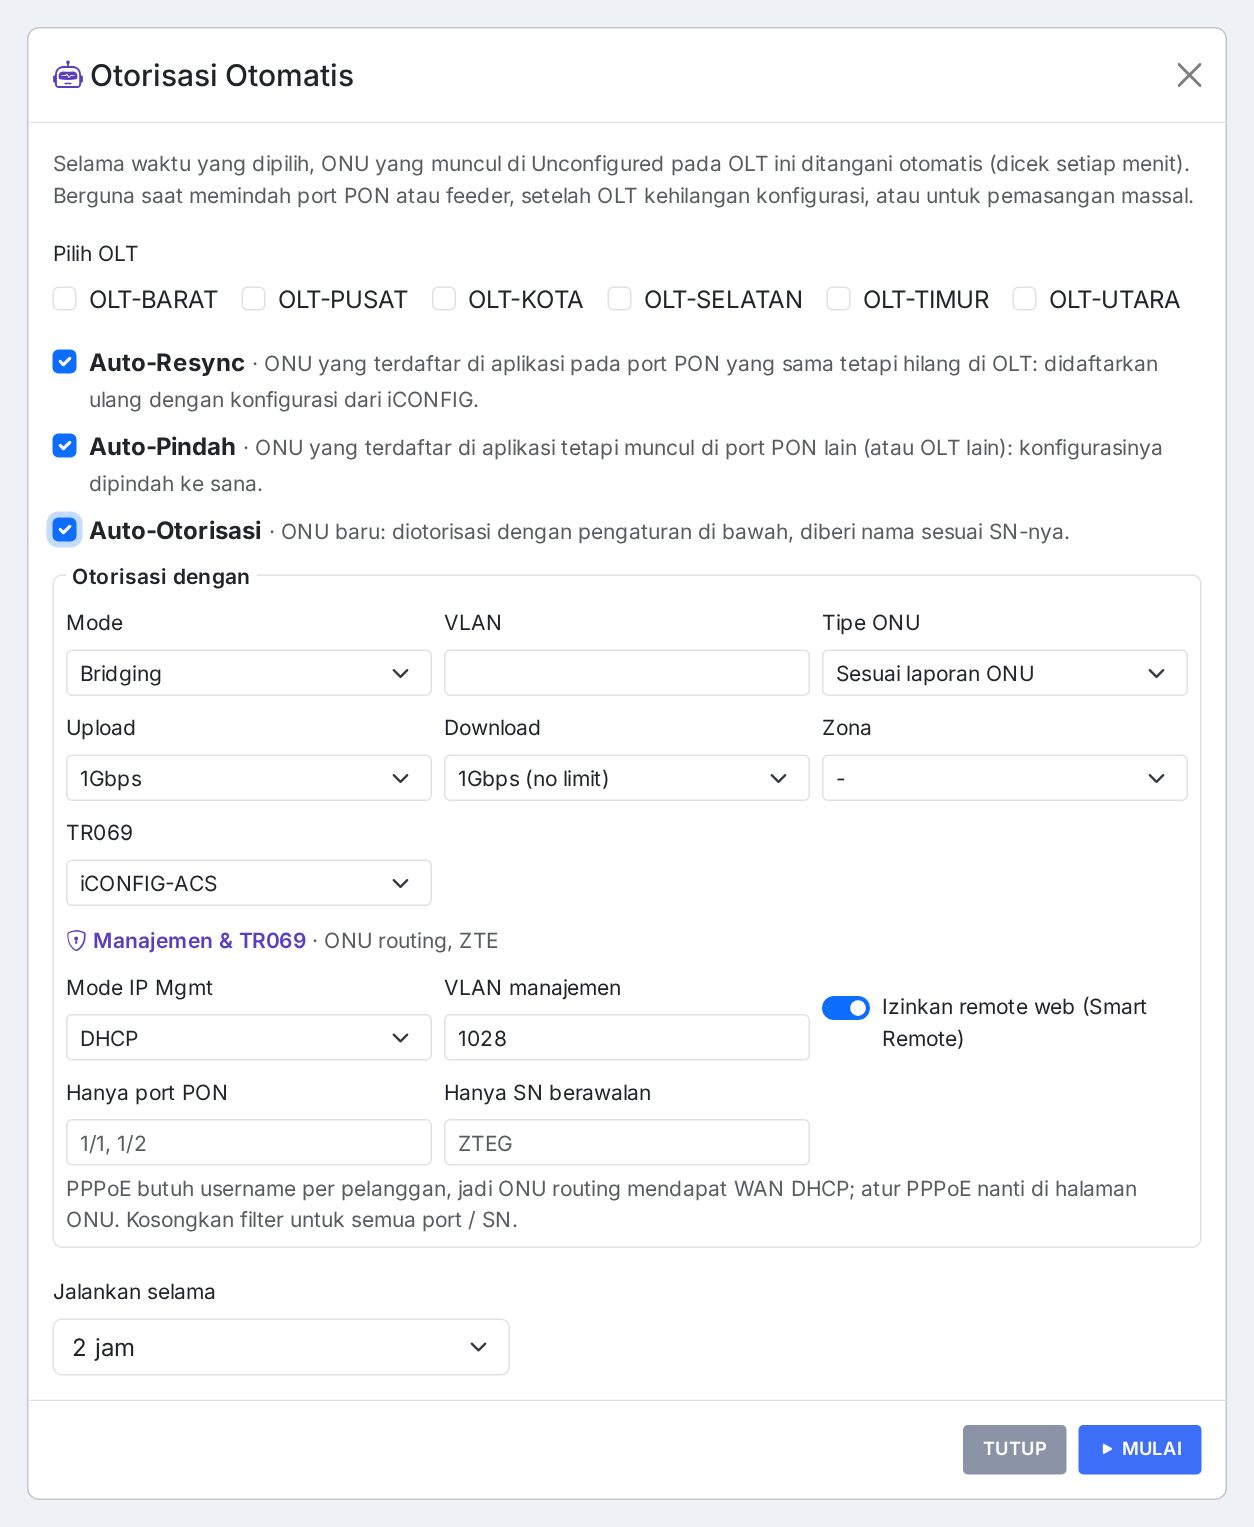This screenshot has height=1527, width=1254.
Task: Tick the OLT-UTARA checkbox
Action: [1025, 299]
